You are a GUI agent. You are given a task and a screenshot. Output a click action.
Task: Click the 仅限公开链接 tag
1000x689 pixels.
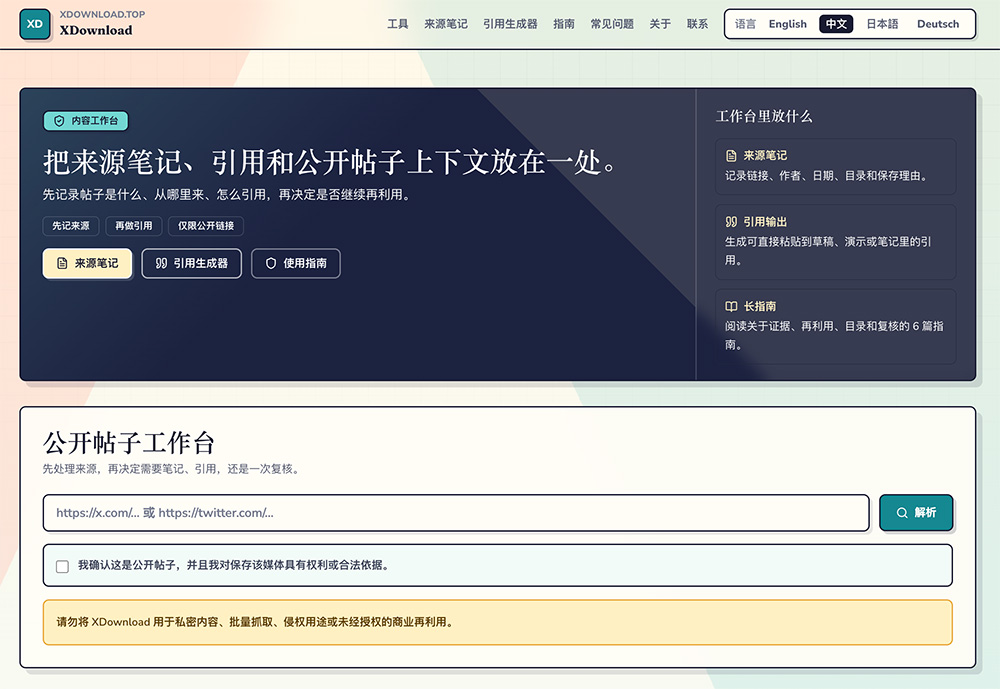click(x=206, y=226)
